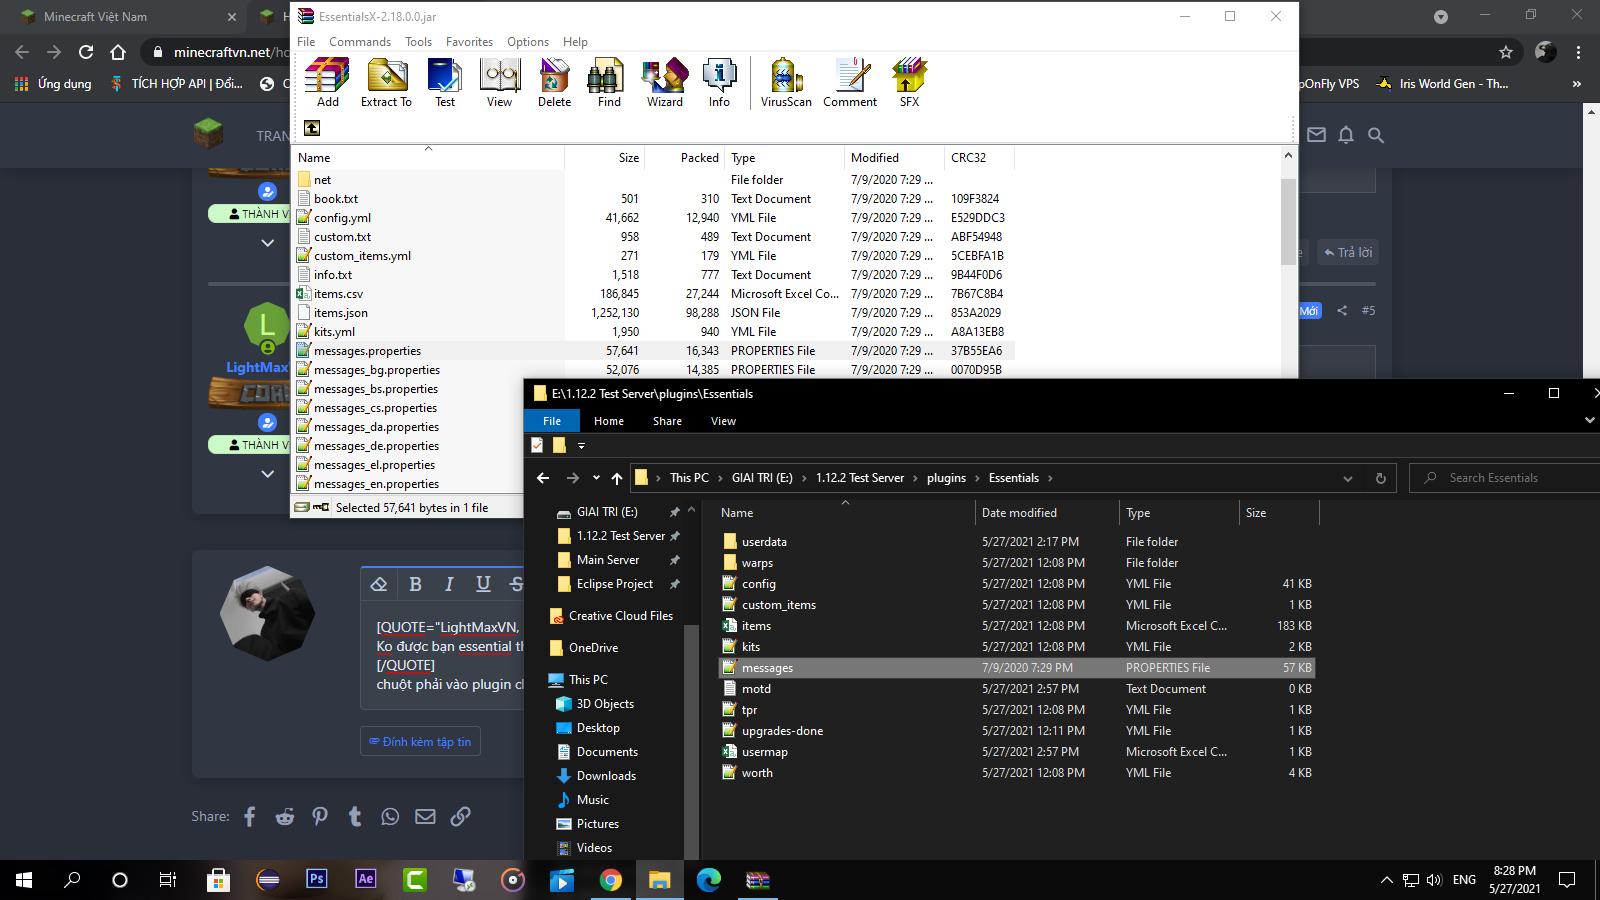Click the Trả lời reply link

1348,252
